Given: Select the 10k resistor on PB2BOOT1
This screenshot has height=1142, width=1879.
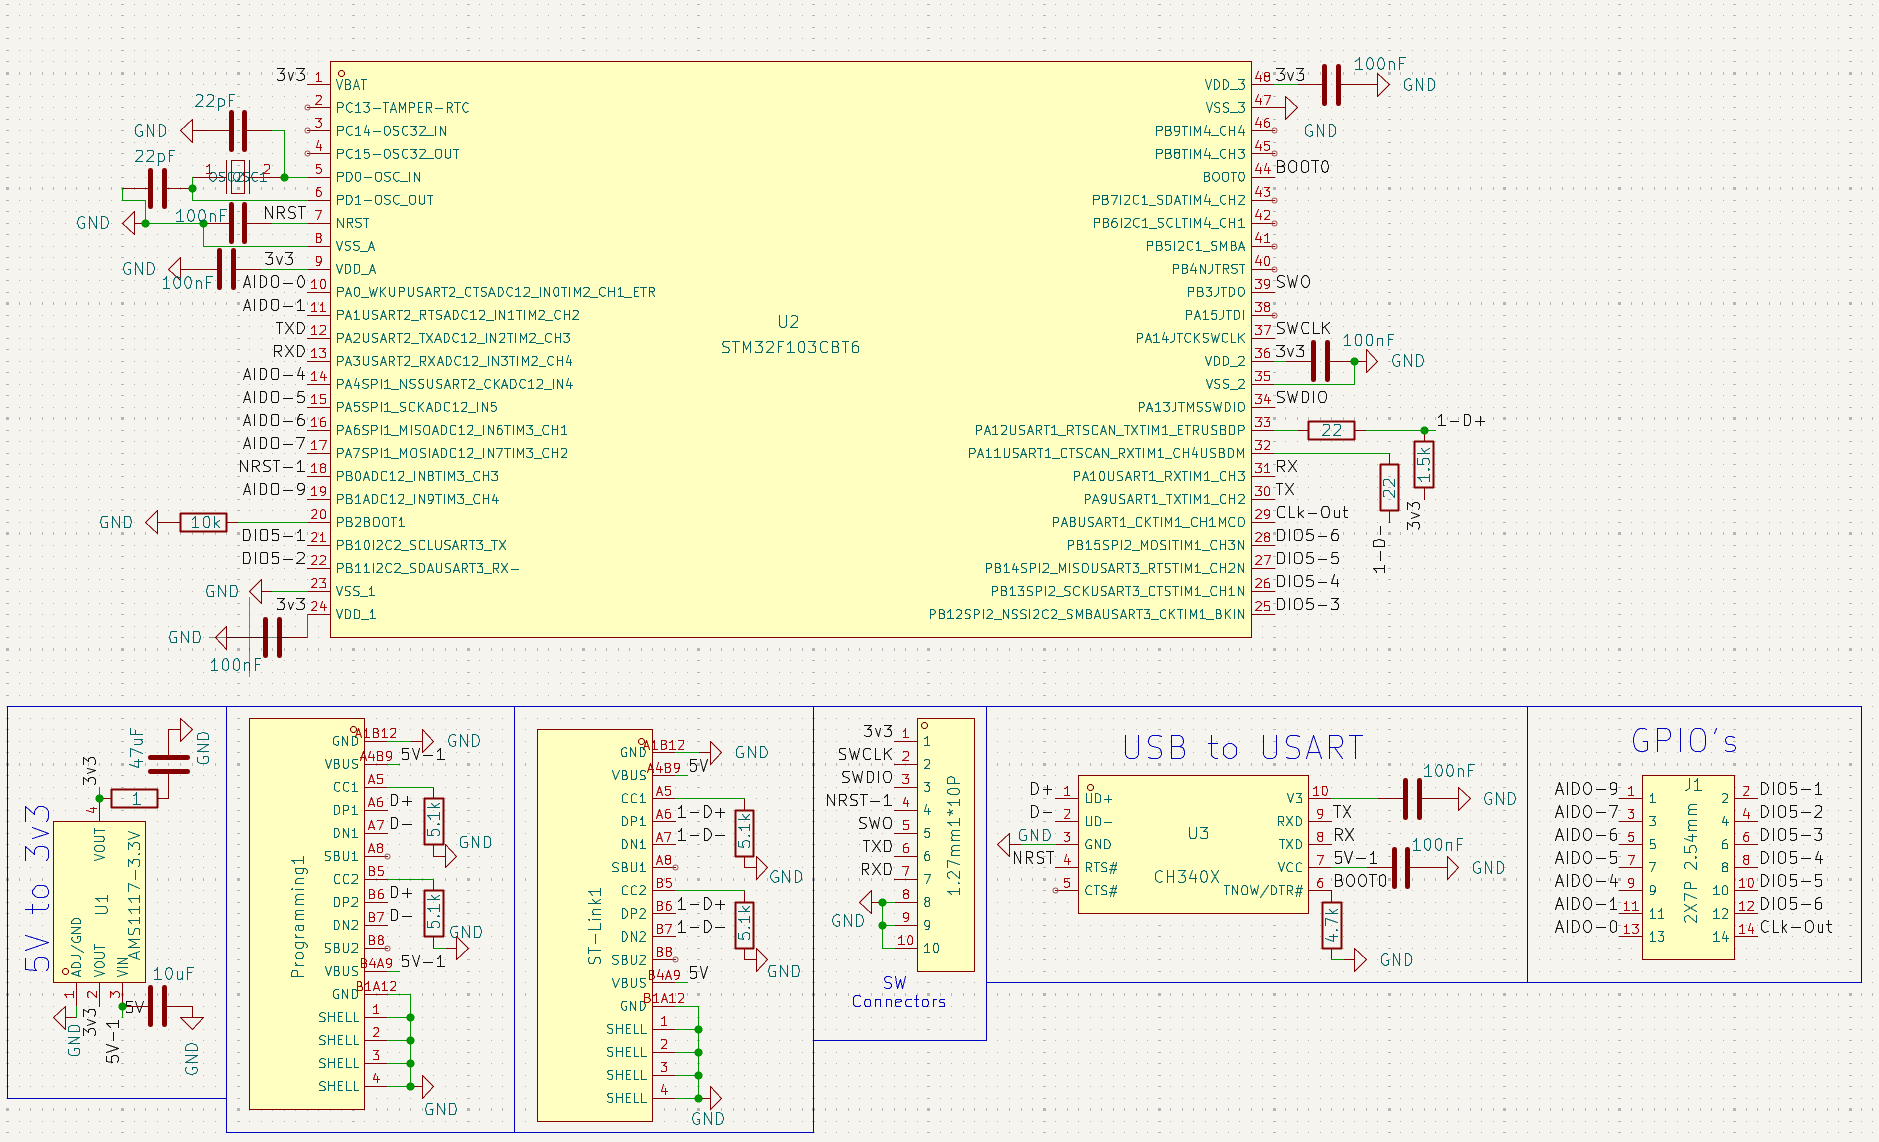Looking at the screenshot, I should (204, 522).
